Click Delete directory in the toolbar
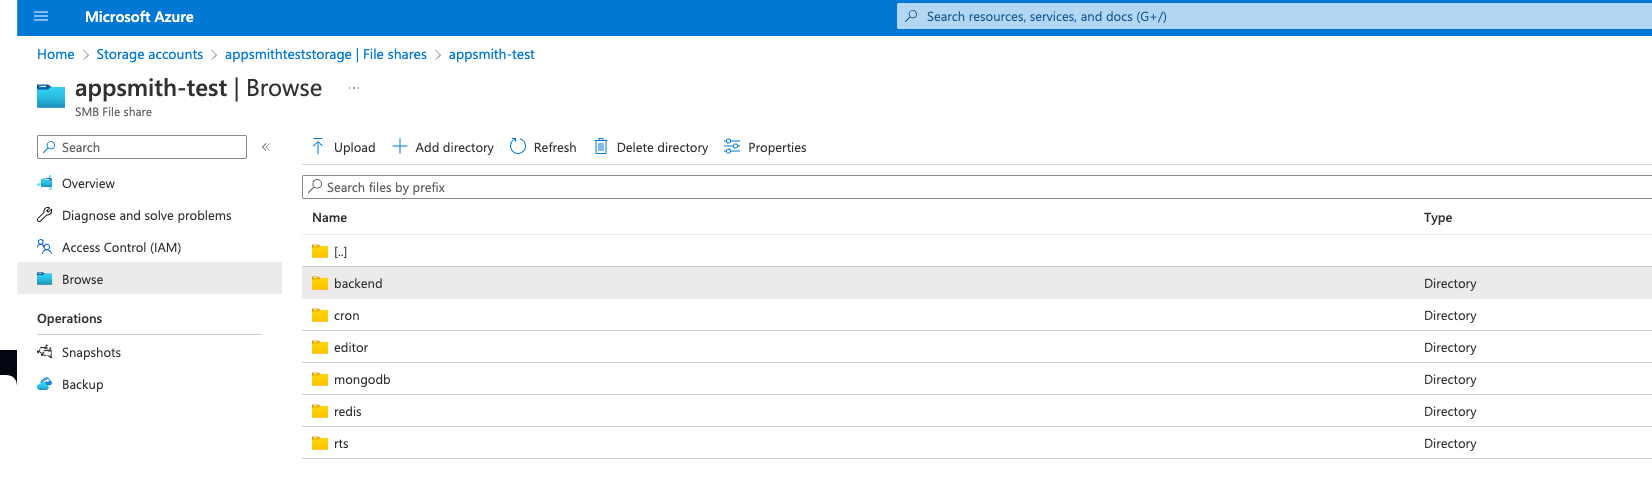Screen dimensions: 1652x496 pyautogui.click(x=651, y=147)
